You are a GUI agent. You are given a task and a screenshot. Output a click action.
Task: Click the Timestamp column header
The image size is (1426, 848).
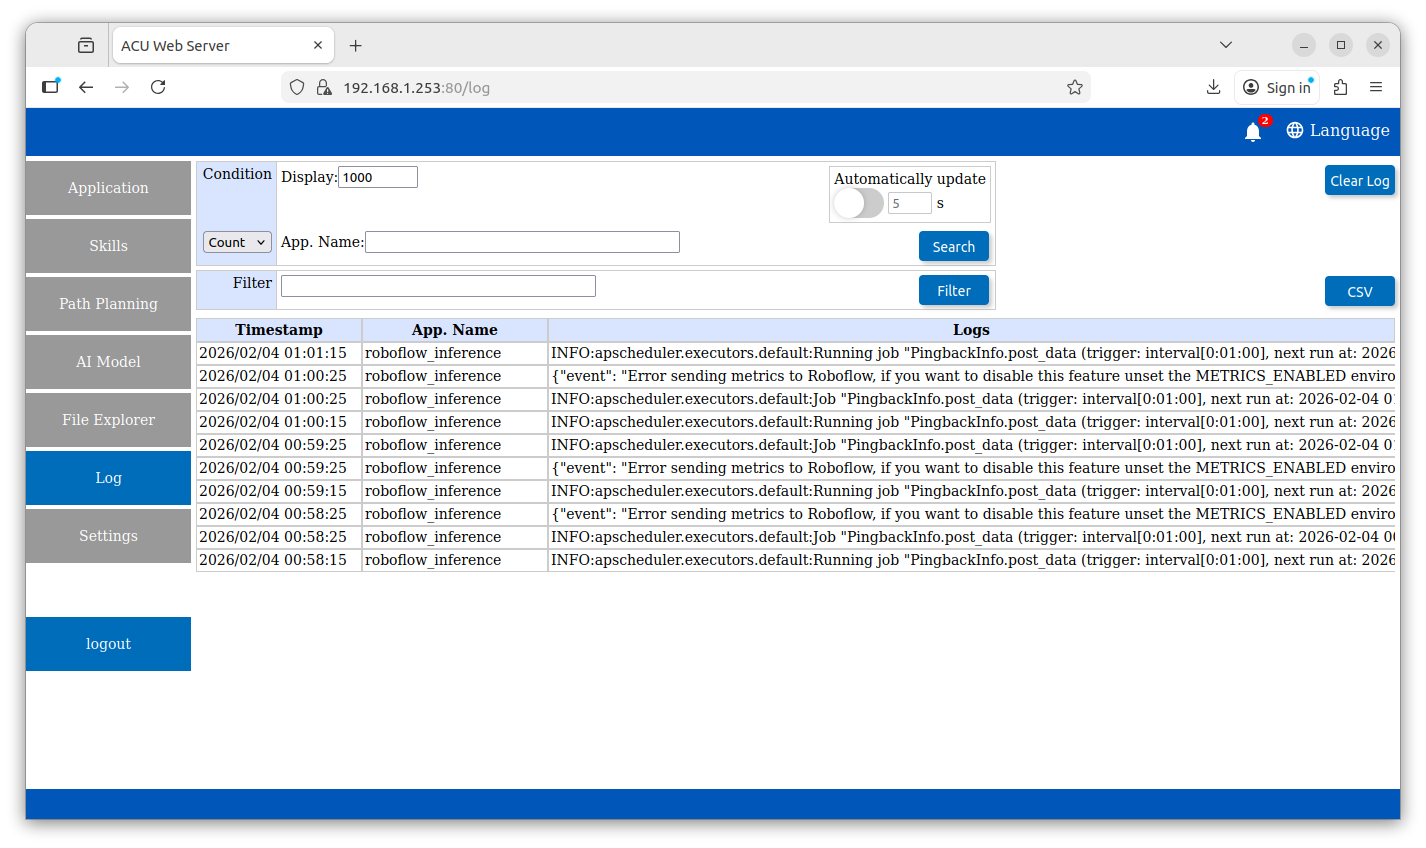tap(279, 330)
